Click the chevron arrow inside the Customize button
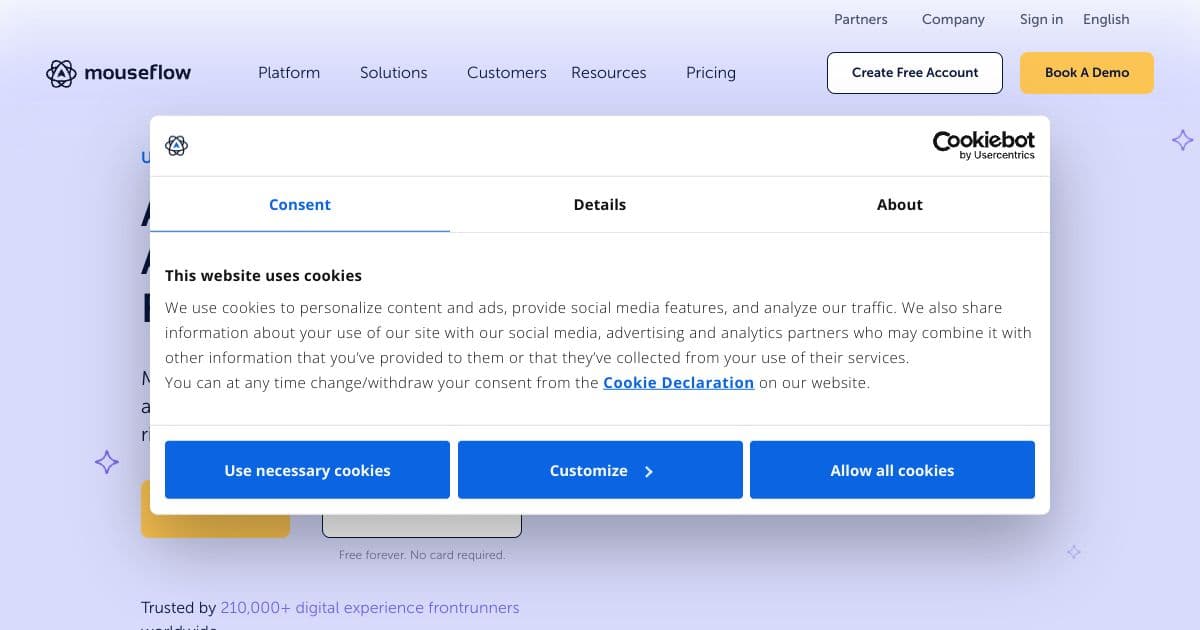The image size is (1200, 630). (648, 470)
